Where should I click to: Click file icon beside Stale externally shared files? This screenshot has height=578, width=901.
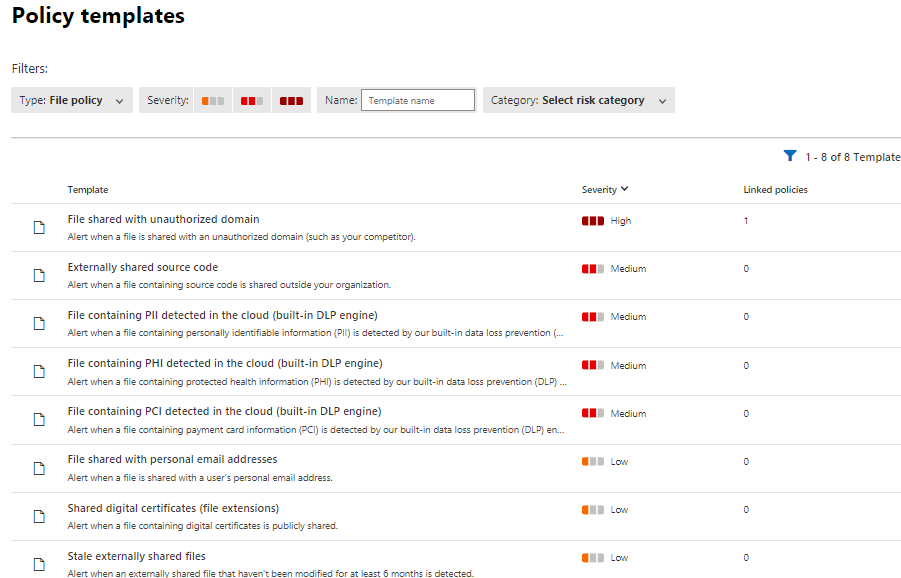pyautogui.click(x=40, y=564)
